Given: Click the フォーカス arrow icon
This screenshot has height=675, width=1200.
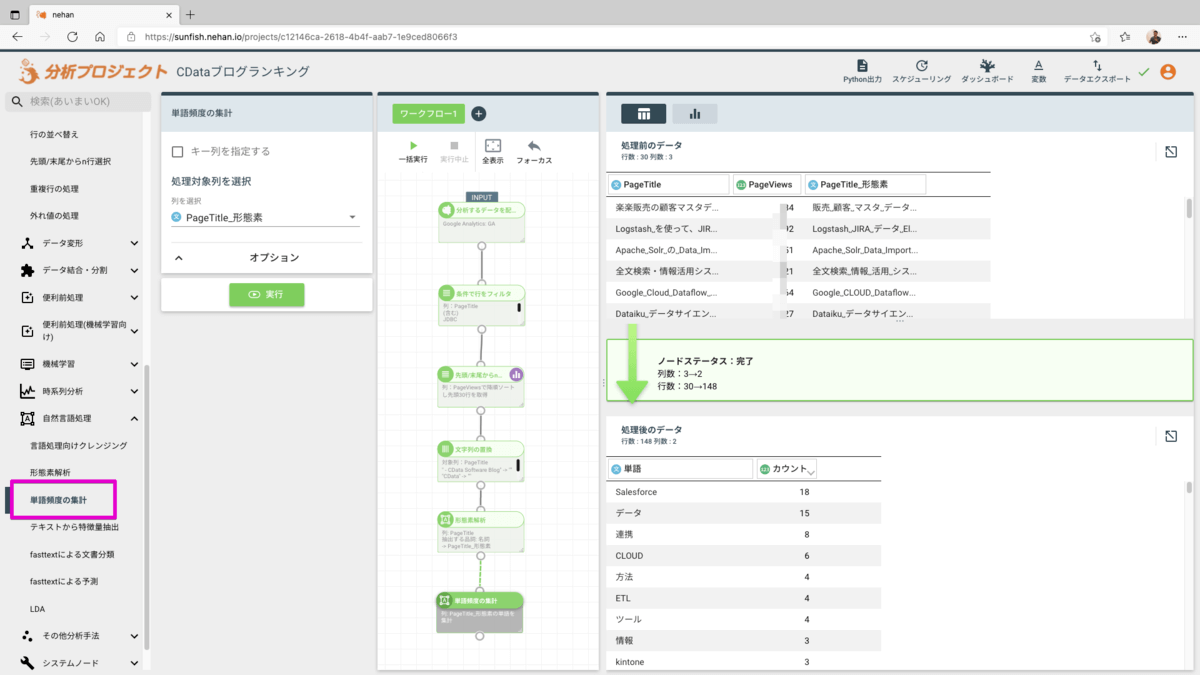Looking at the screenshot, I should [x=534, y=146].
